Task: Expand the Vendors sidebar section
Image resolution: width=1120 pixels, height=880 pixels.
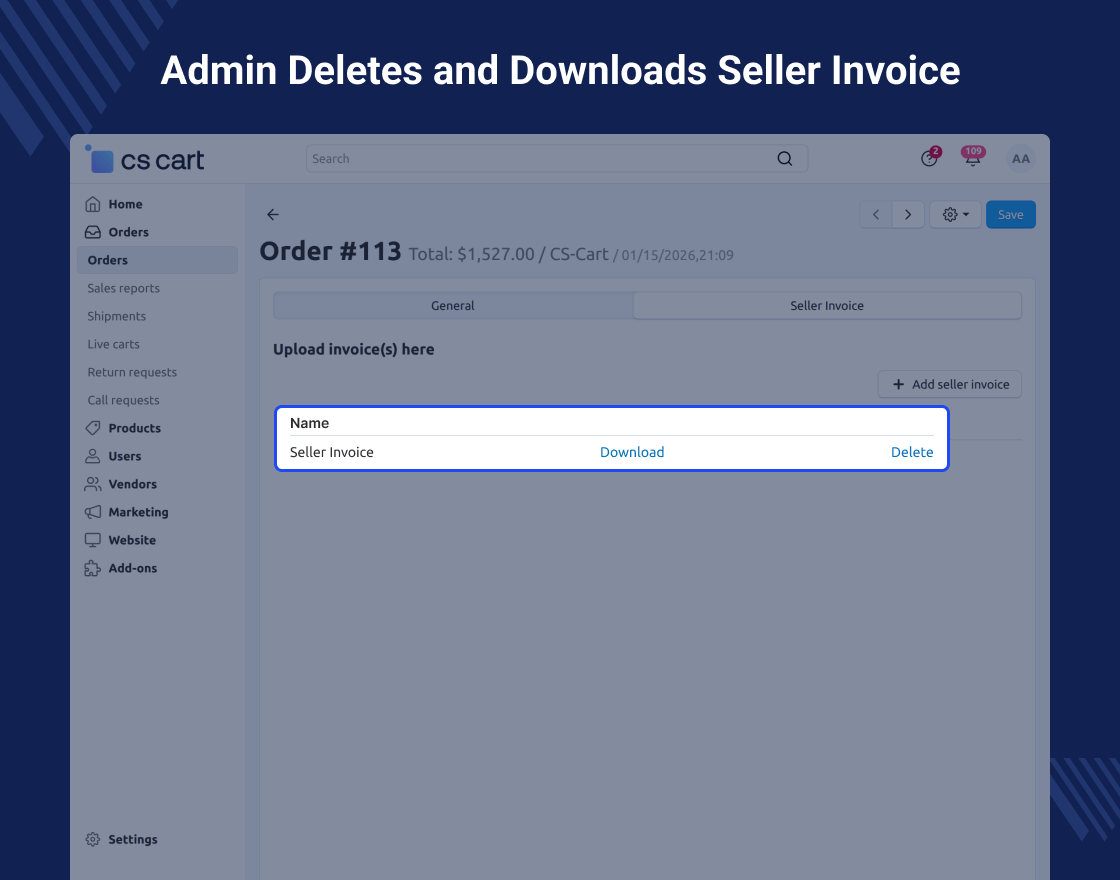Action: 132,484
